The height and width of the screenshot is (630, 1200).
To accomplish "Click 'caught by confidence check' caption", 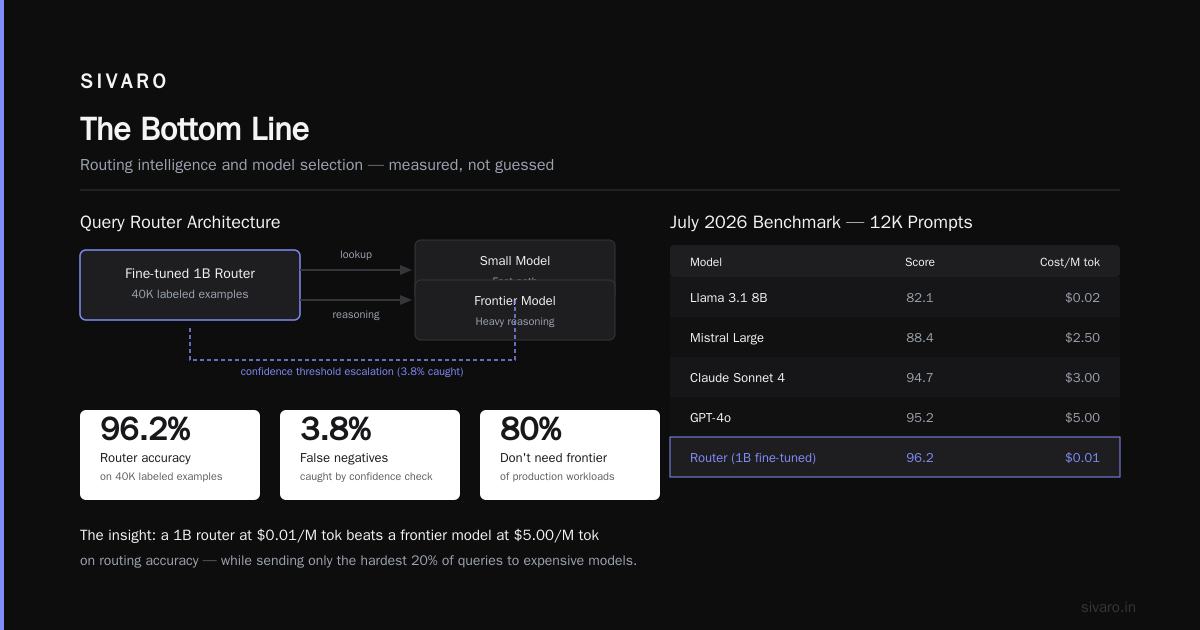I will [x=366, y=476].
